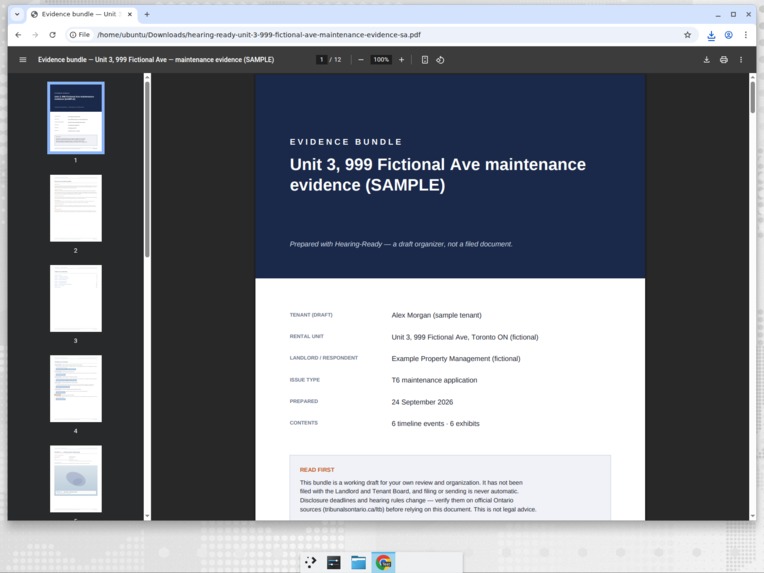The width and height of the screenshot is (764, 573).
Task: Go forward with browser forward arrow
Action: tap(35, 35)
